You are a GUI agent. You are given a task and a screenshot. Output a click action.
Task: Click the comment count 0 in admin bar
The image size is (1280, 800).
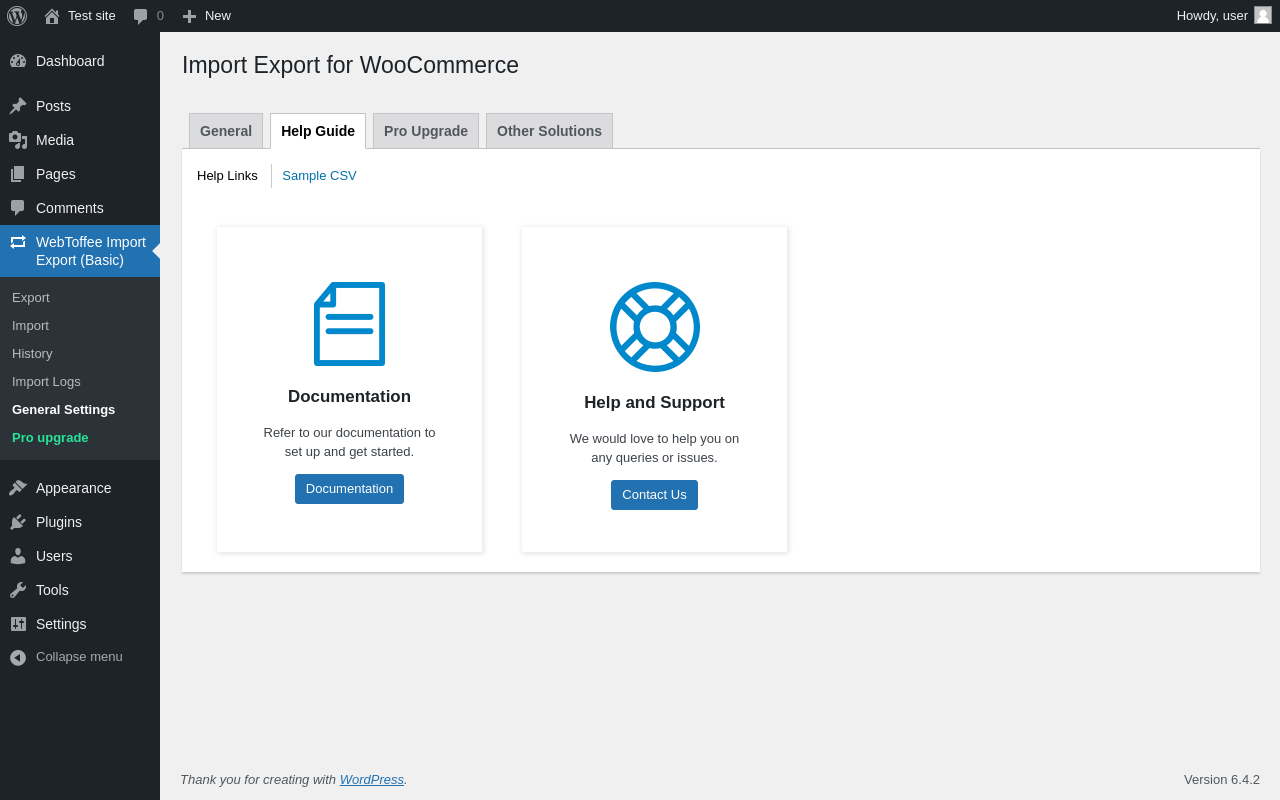(x=160, y=16)
